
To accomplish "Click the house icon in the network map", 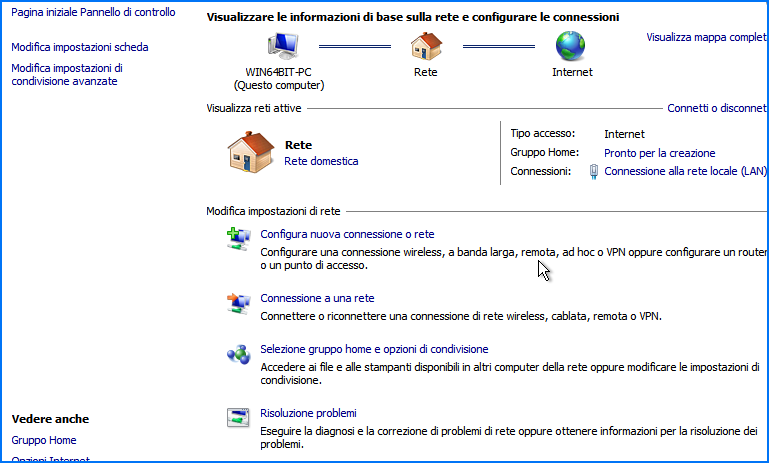I will coord(426,46).
